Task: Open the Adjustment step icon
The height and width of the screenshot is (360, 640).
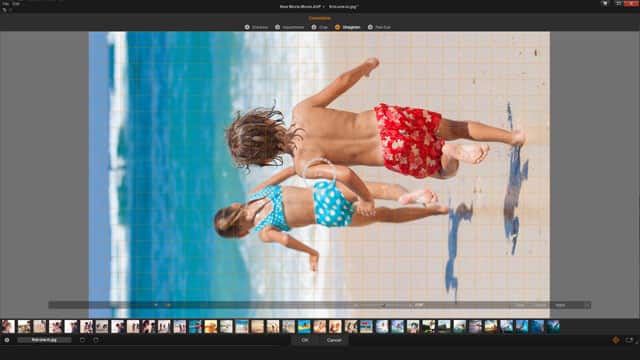Action: coord(278,27)
